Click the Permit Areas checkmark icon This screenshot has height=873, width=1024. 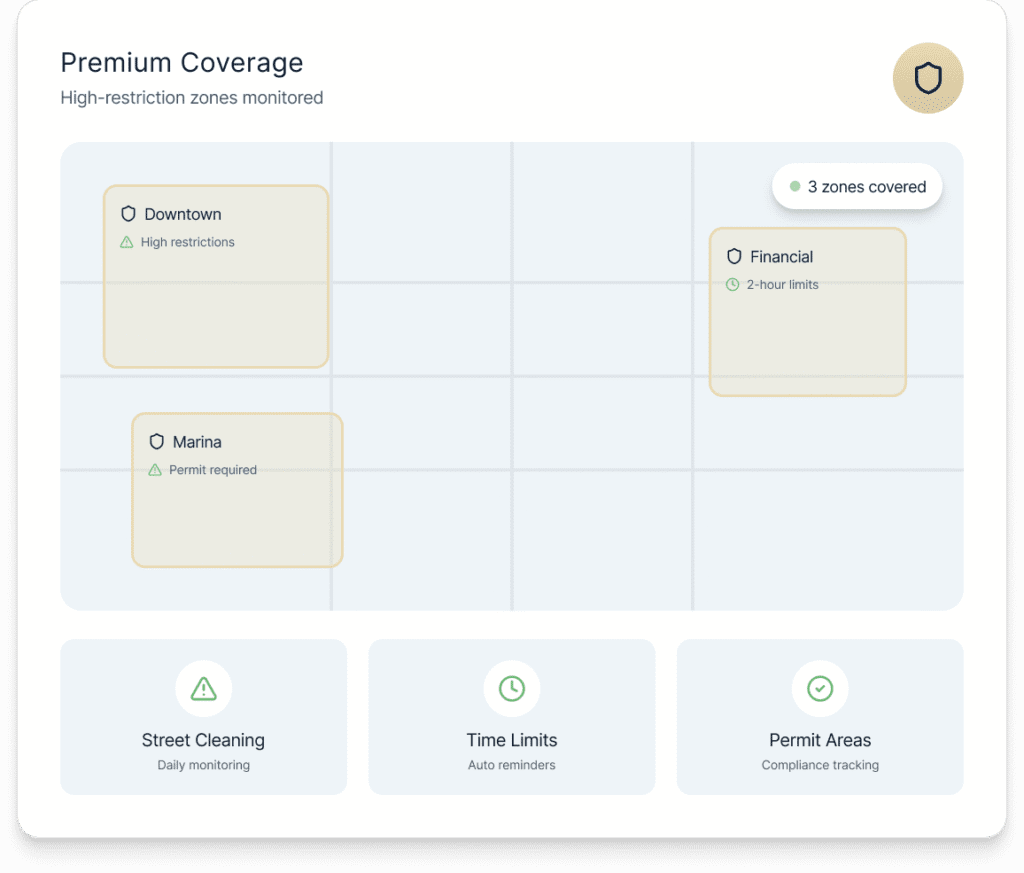point(820,688)
